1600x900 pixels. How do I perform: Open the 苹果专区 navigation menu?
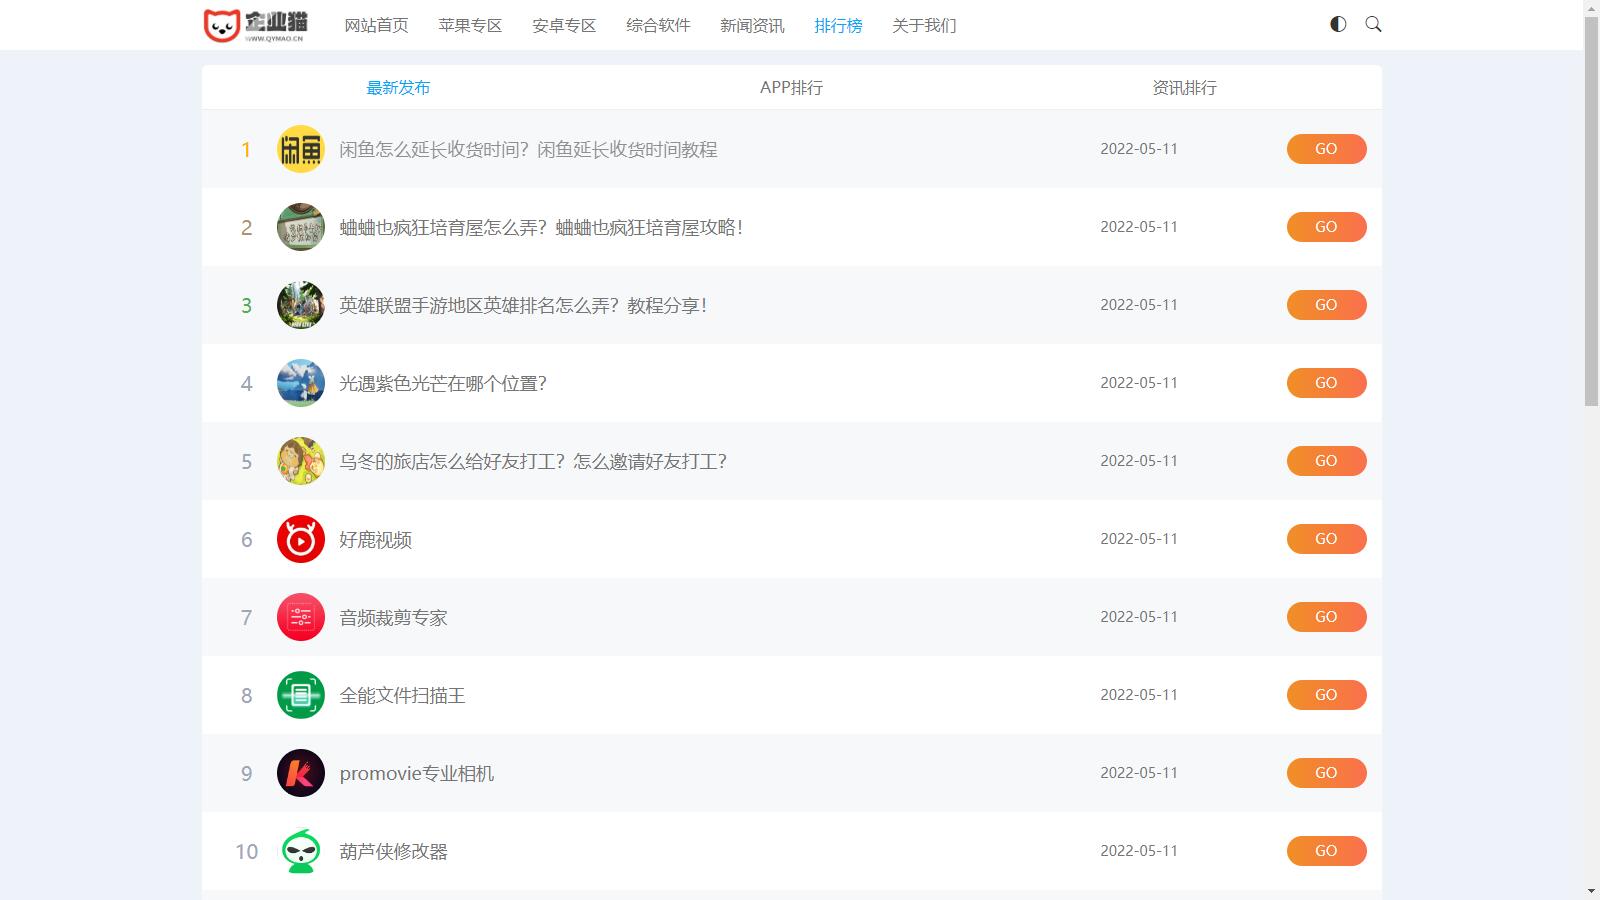pyautogui.click(x=470, y=25)
